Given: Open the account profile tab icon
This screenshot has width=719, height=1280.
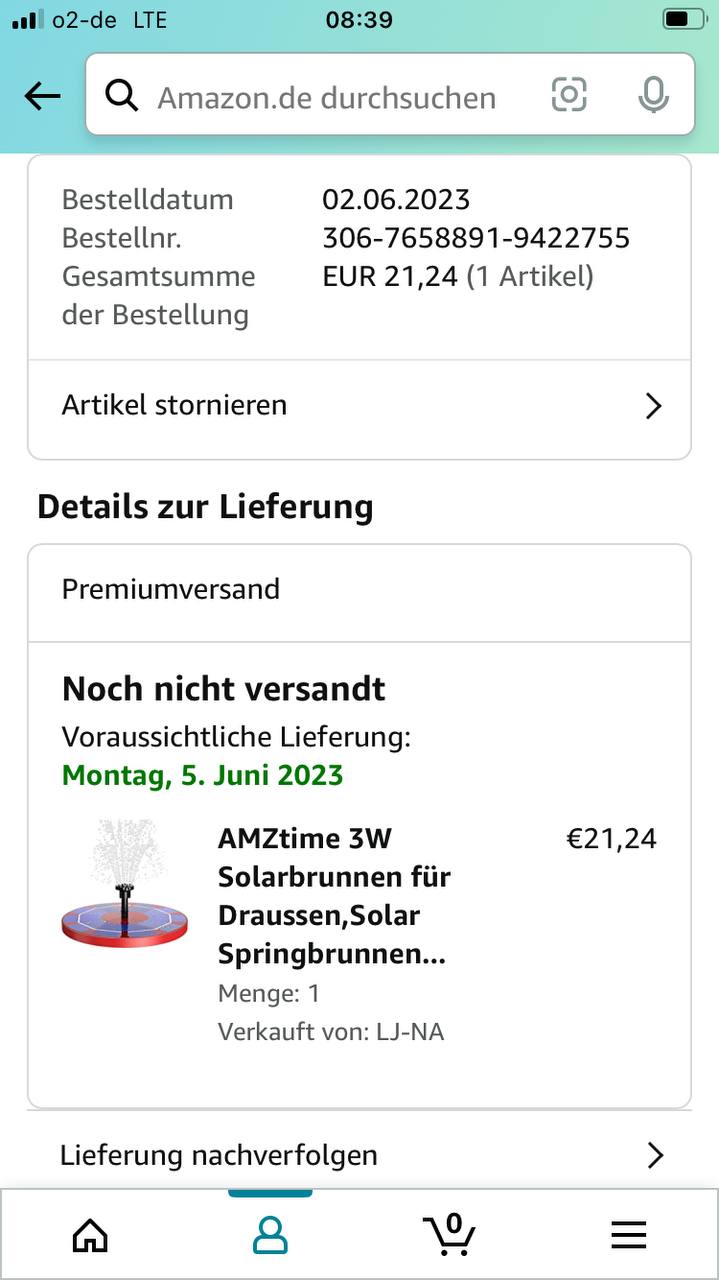Looking at the screenshot, I should (x=270, y=1236).
